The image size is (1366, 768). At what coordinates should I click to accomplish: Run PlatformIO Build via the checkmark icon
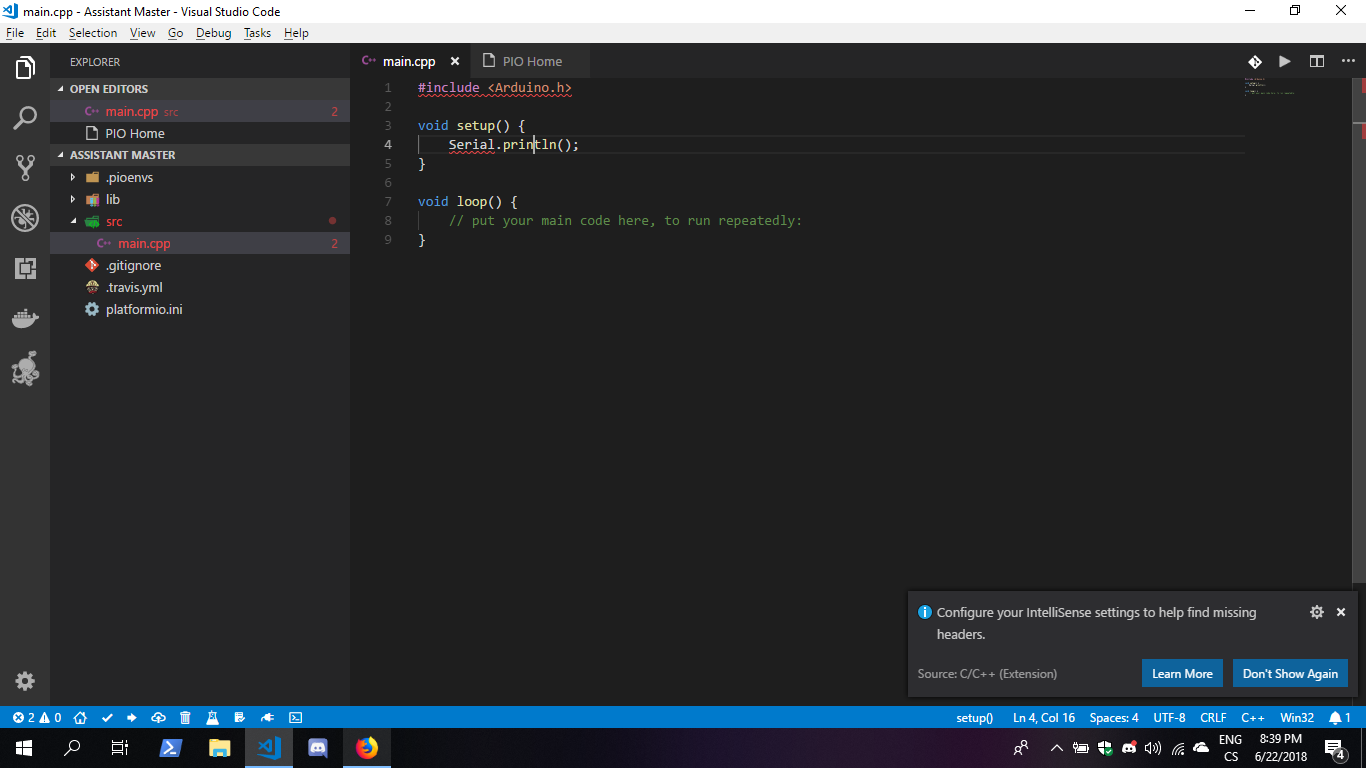(107, 717)
